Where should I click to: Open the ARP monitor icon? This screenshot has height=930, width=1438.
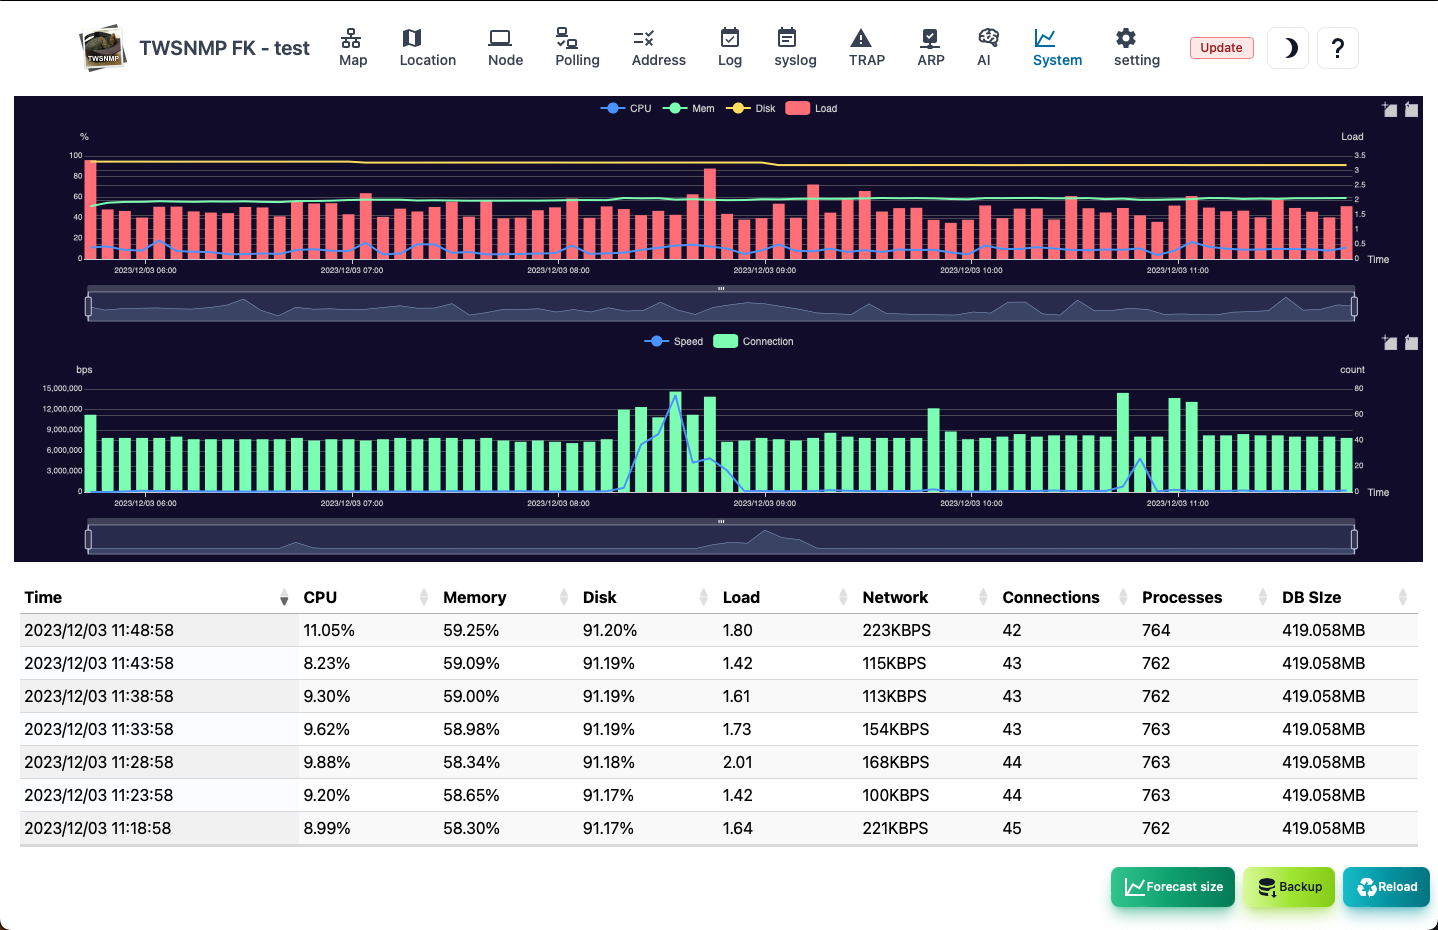coord(930,38)
